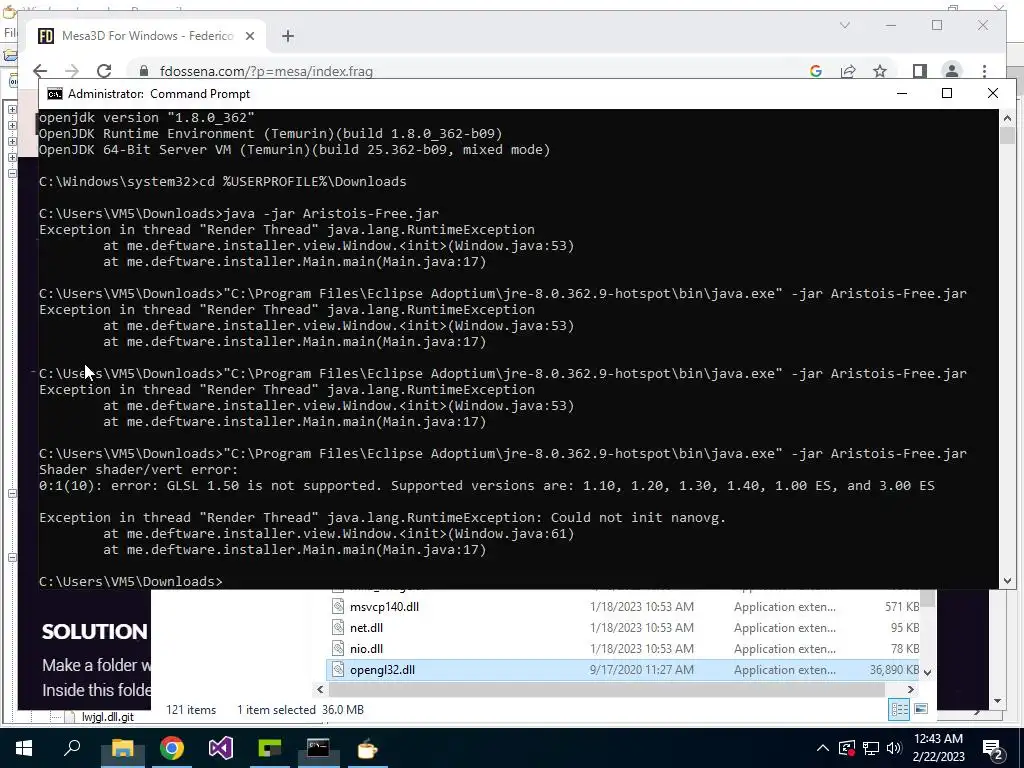
Task: Open the notification center icon
Action: click(993, 748)
